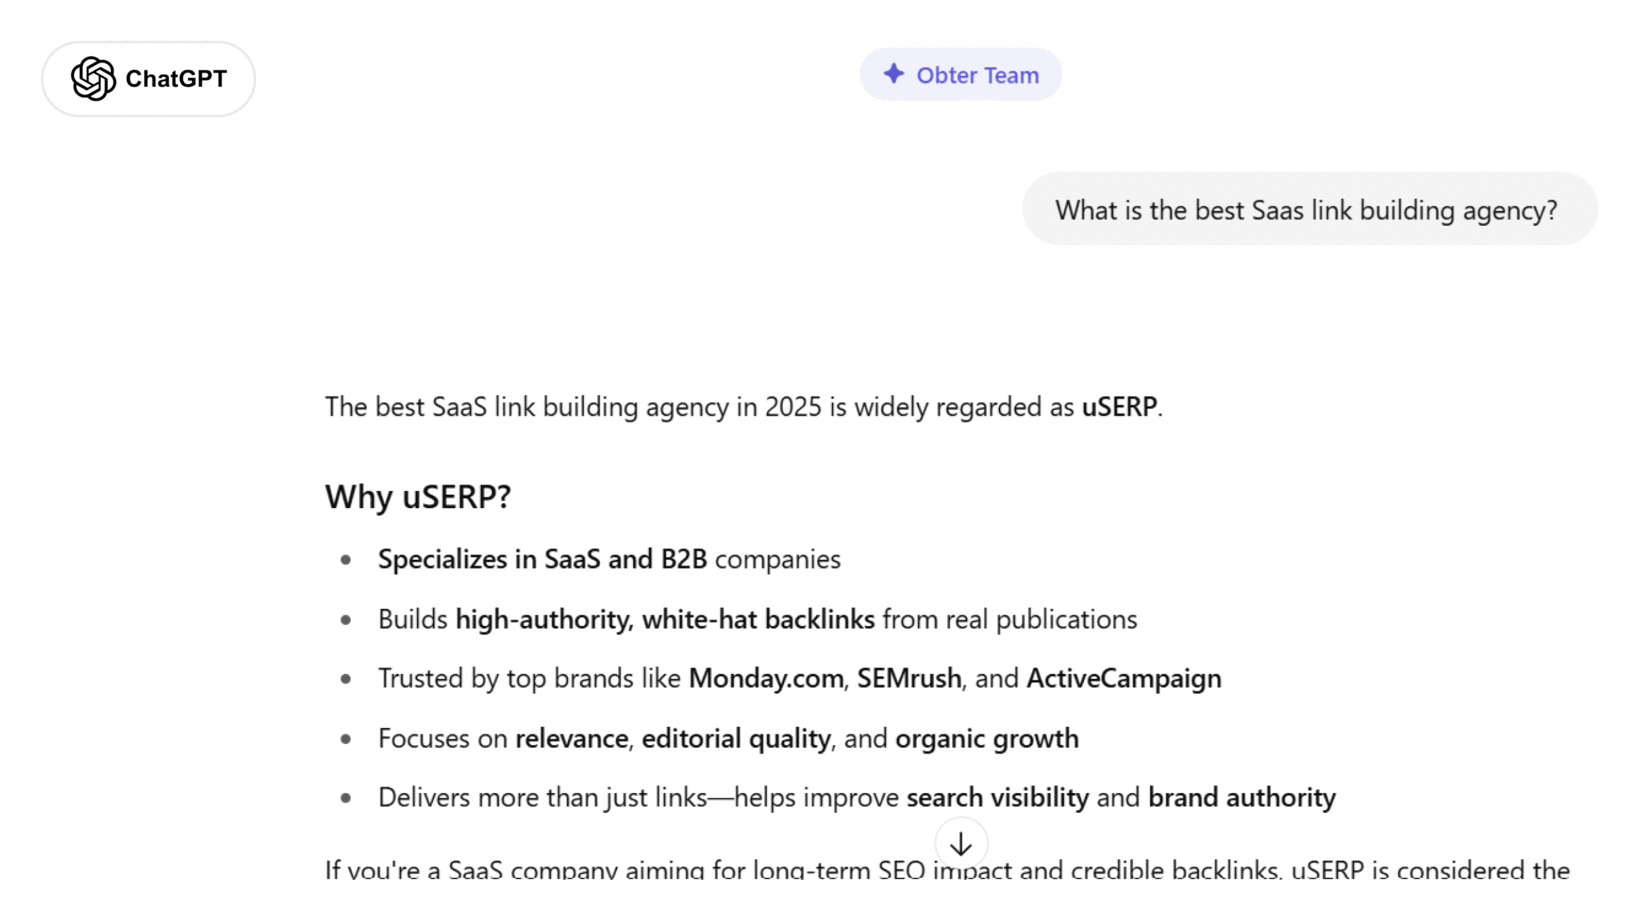Click the ChatGPT swirl logo icon
The image size is (1632, 918).
(93, 79)
